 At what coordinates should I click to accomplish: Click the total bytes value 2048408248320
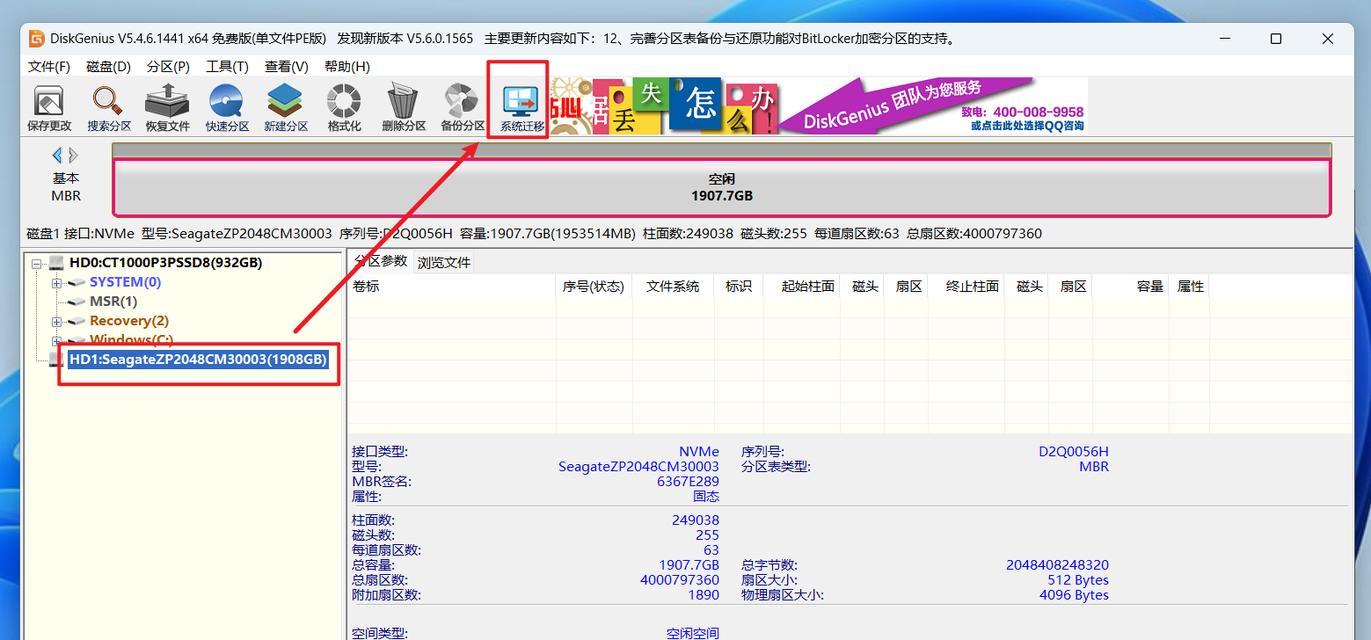click(1057, 565)
